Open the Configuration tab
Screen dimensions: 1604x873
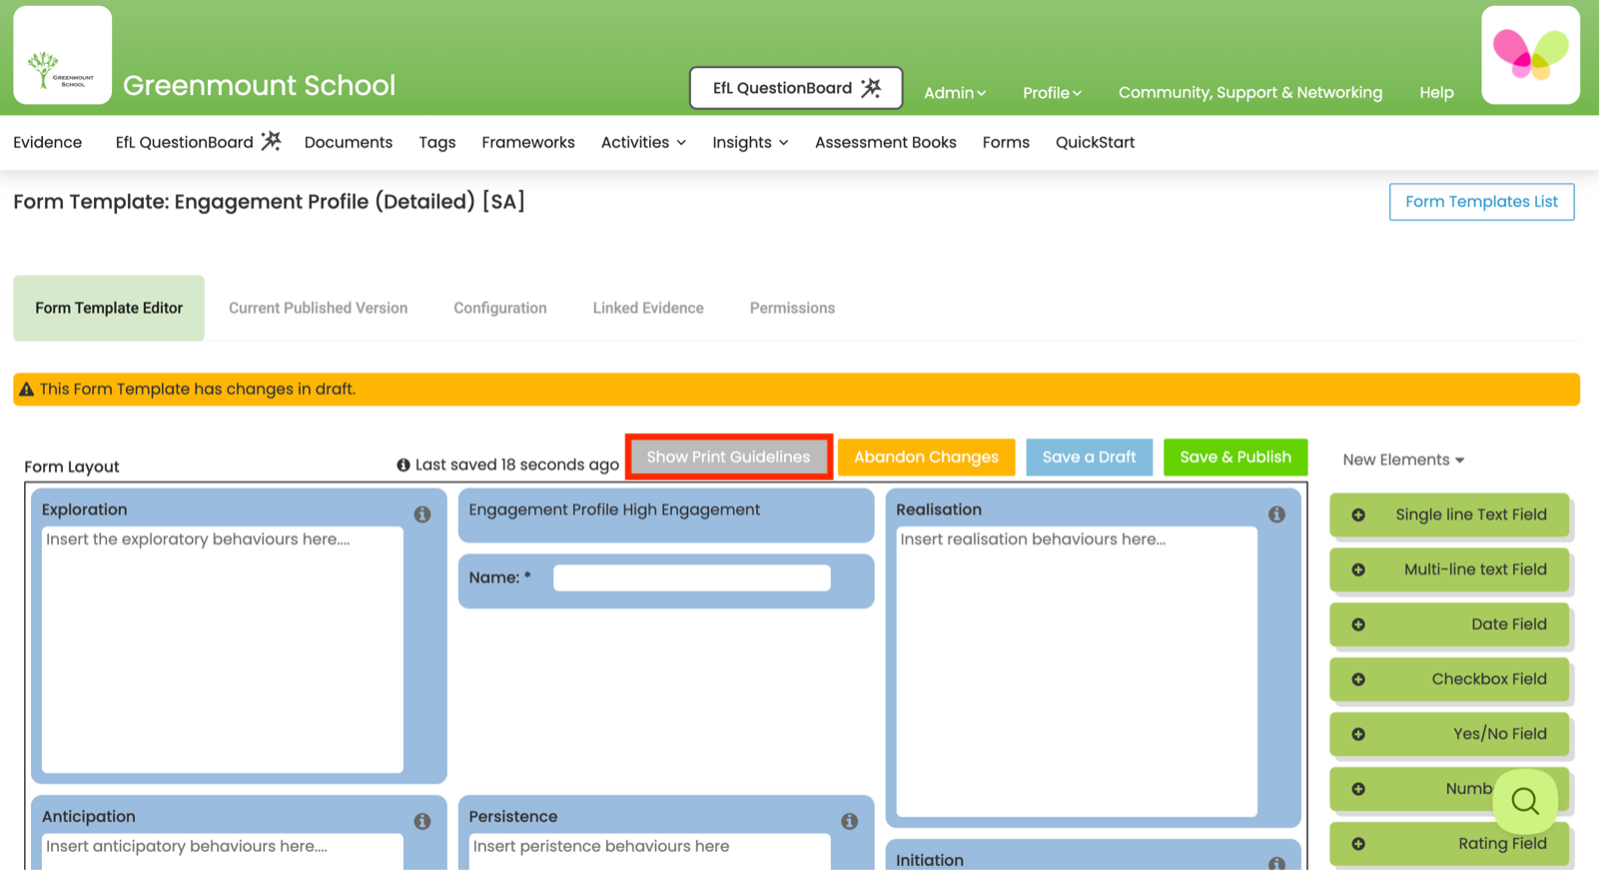501,309
